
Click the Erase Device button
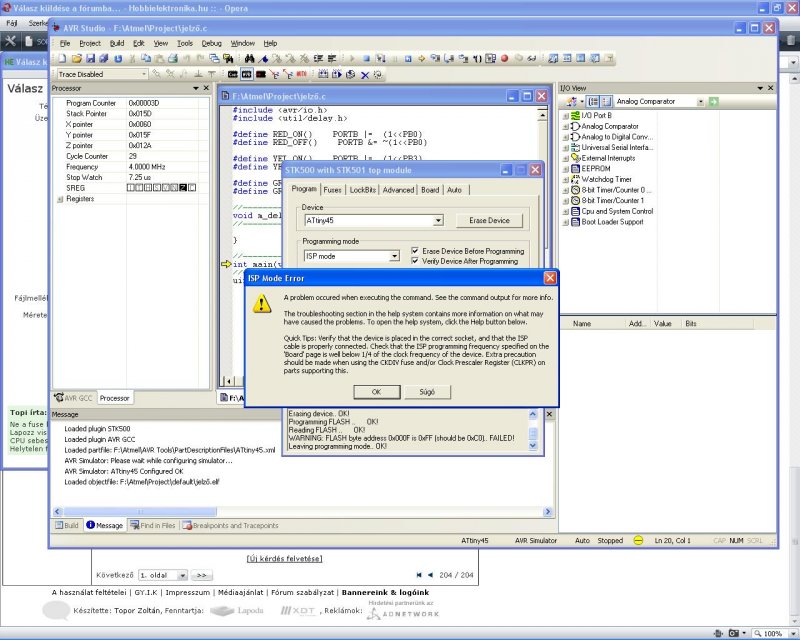[489, 220]
